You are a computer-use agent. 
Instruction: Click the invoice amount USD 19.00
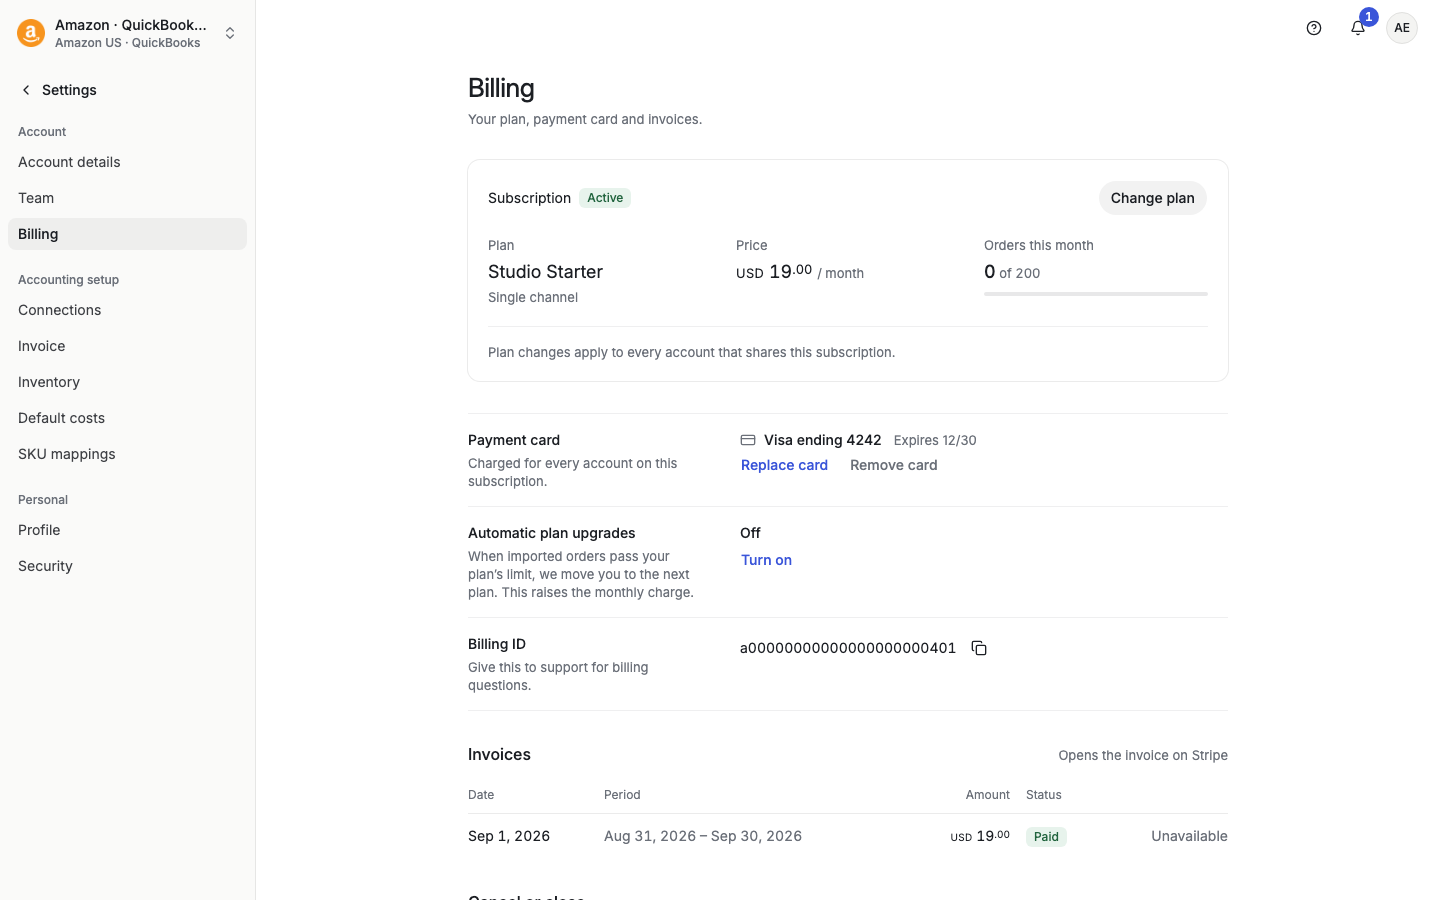coord(980,836)
